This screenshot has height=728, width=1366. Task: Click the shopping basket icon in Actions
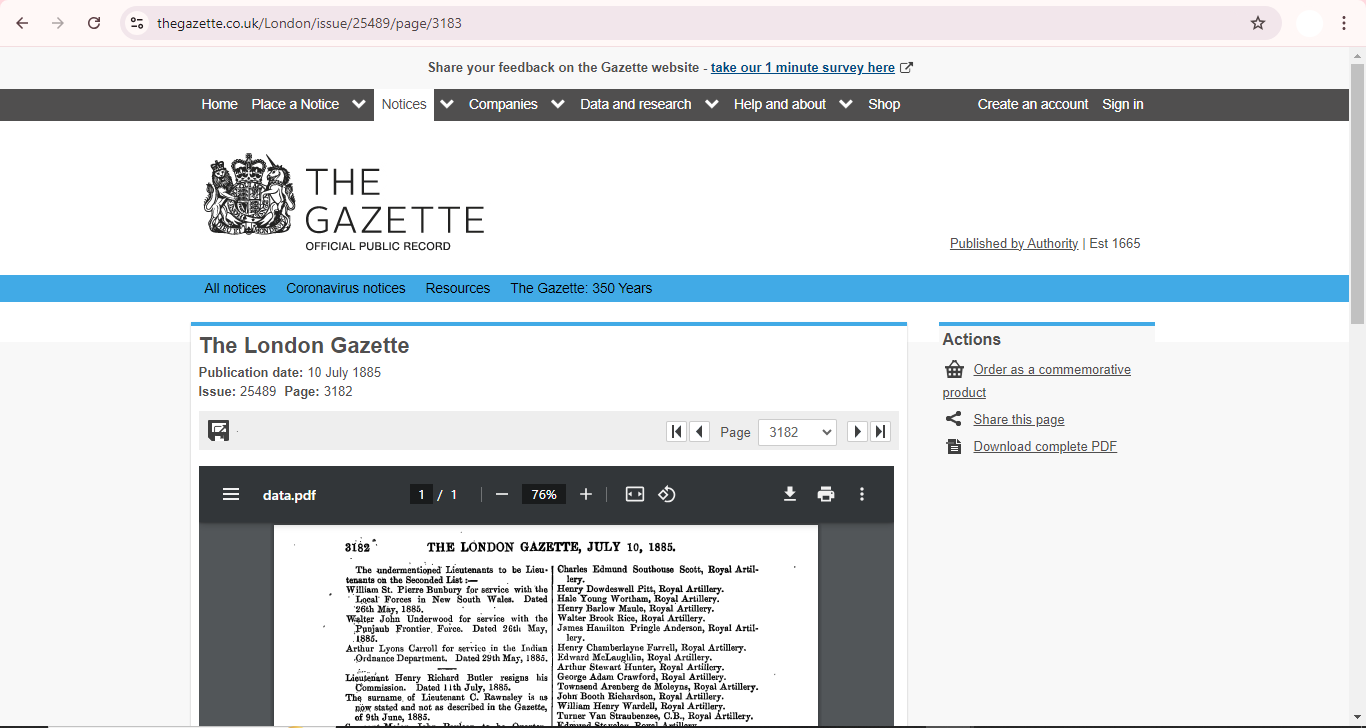[x=954, y=369]
